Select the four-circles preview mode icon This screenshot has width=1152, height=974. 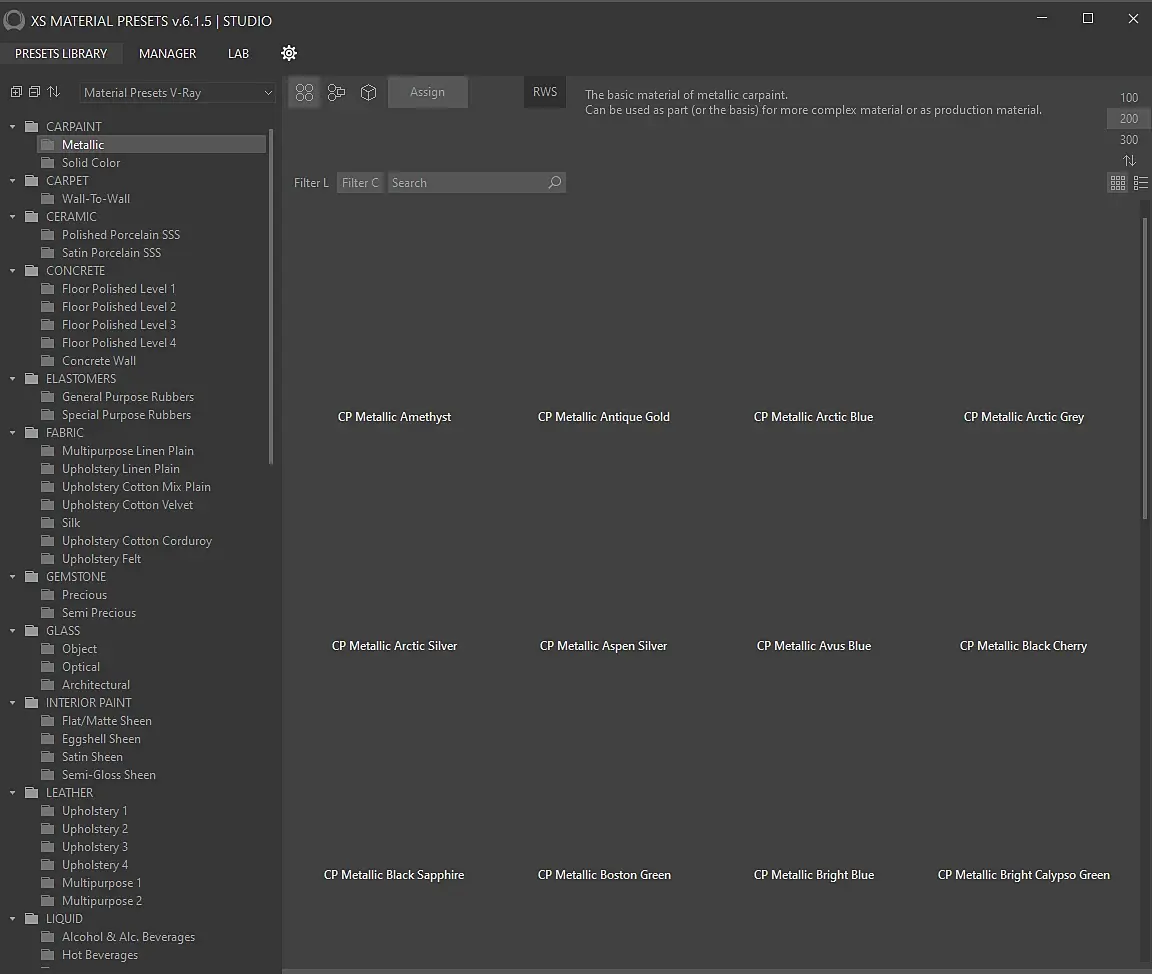point(305,92)
